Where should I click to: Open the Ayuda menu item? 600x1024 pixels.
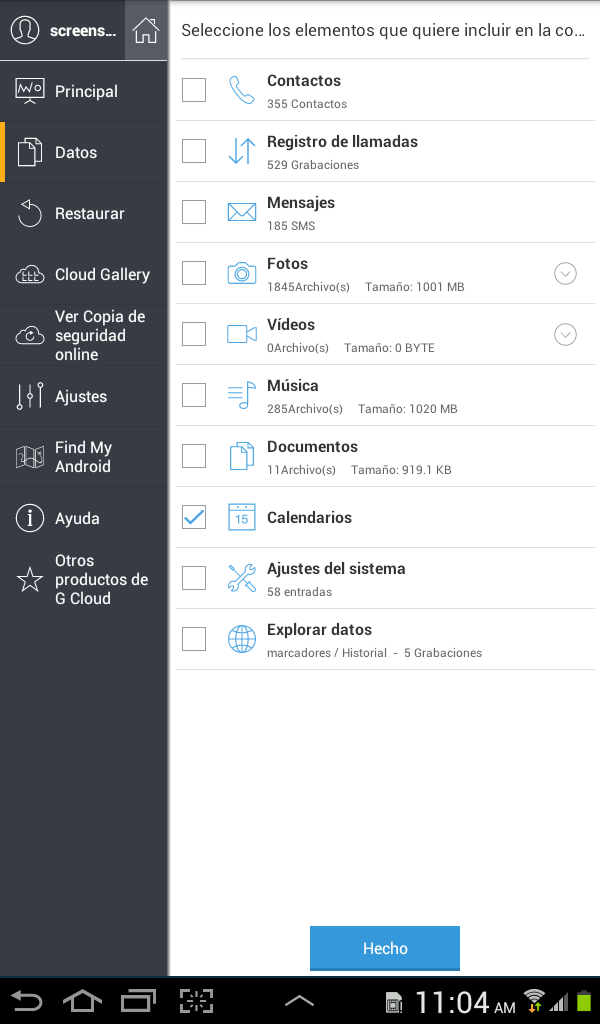(x=84, y=519)
